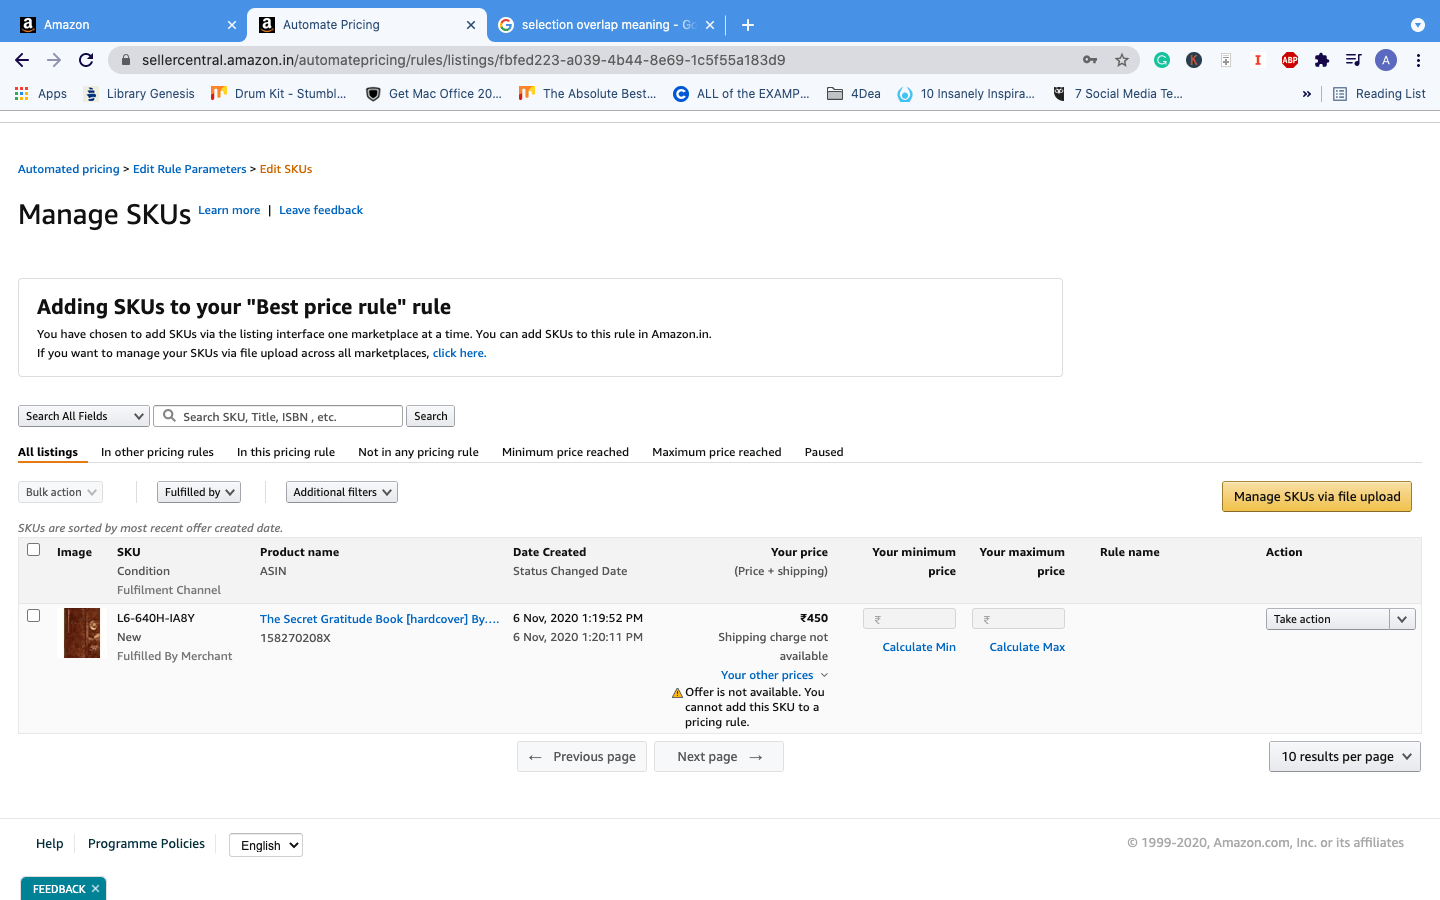Click Manage SKUs via file upload button

(x=1316, y=497)
